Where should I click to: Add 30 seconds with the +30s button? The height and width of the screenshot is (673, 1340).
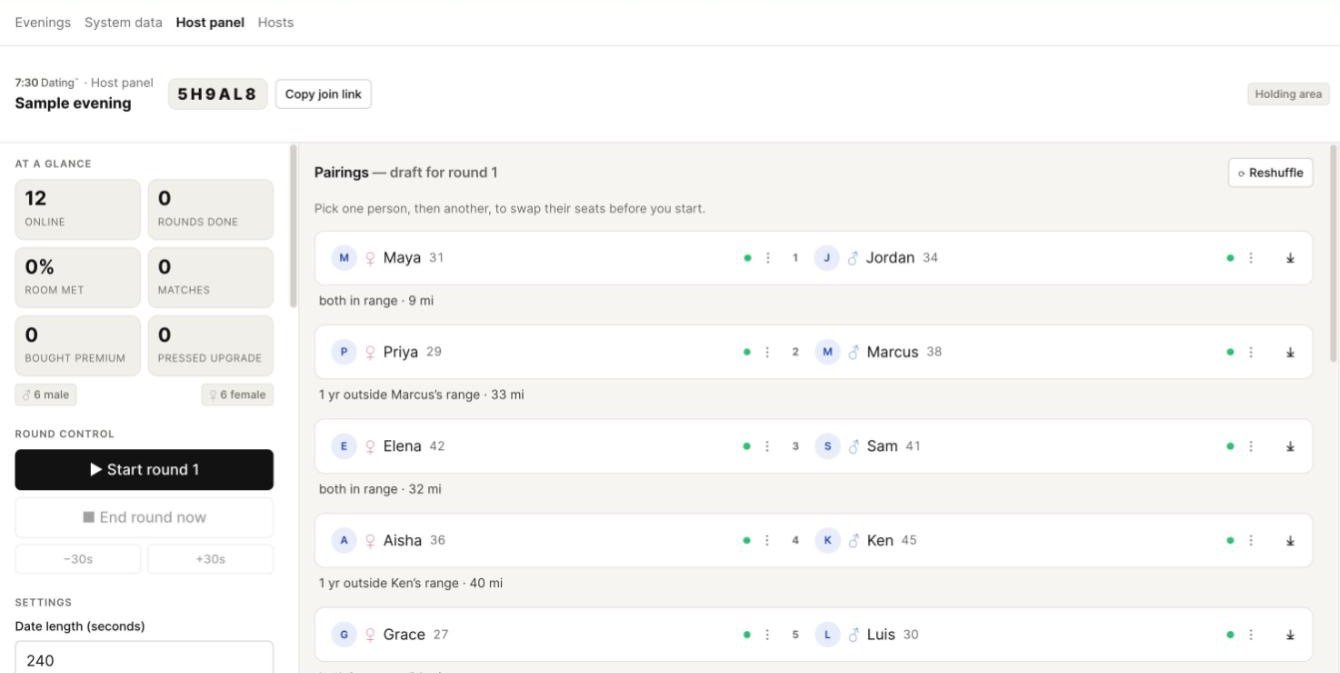211,559
